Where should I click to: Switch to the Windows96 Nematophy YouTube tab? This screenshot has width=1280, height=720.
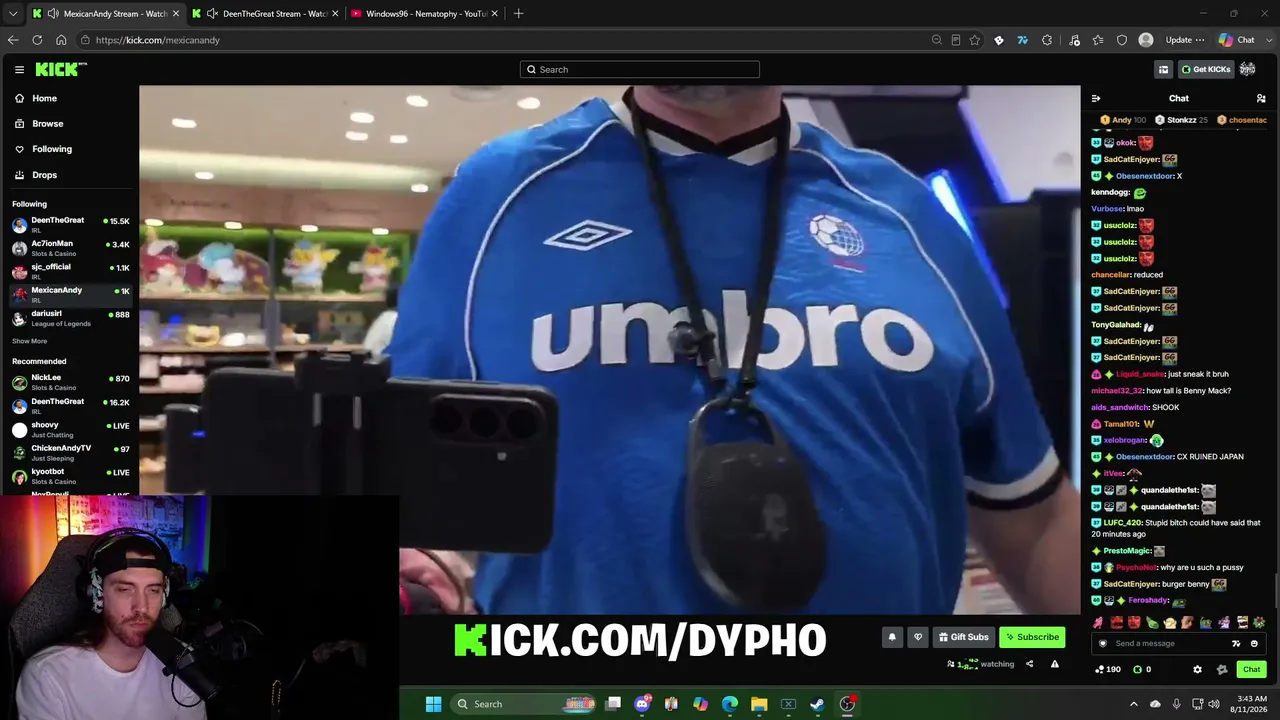425,14
